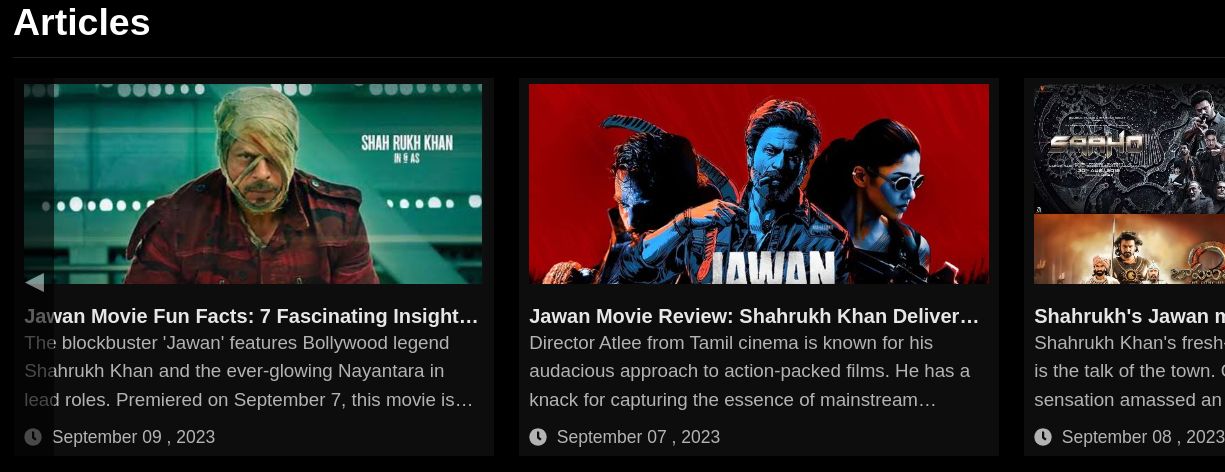Open the Jawan Movie Review article title

click(x=754, y=316)
